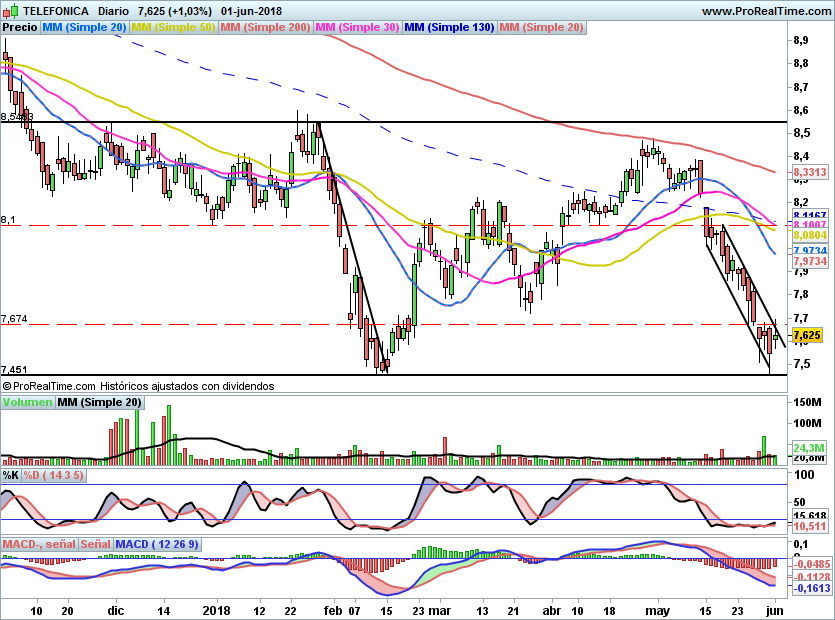Click the -0,1613 MACD value tag
The width and height of the screenshot is (835, 620).
tap(812, 588)
